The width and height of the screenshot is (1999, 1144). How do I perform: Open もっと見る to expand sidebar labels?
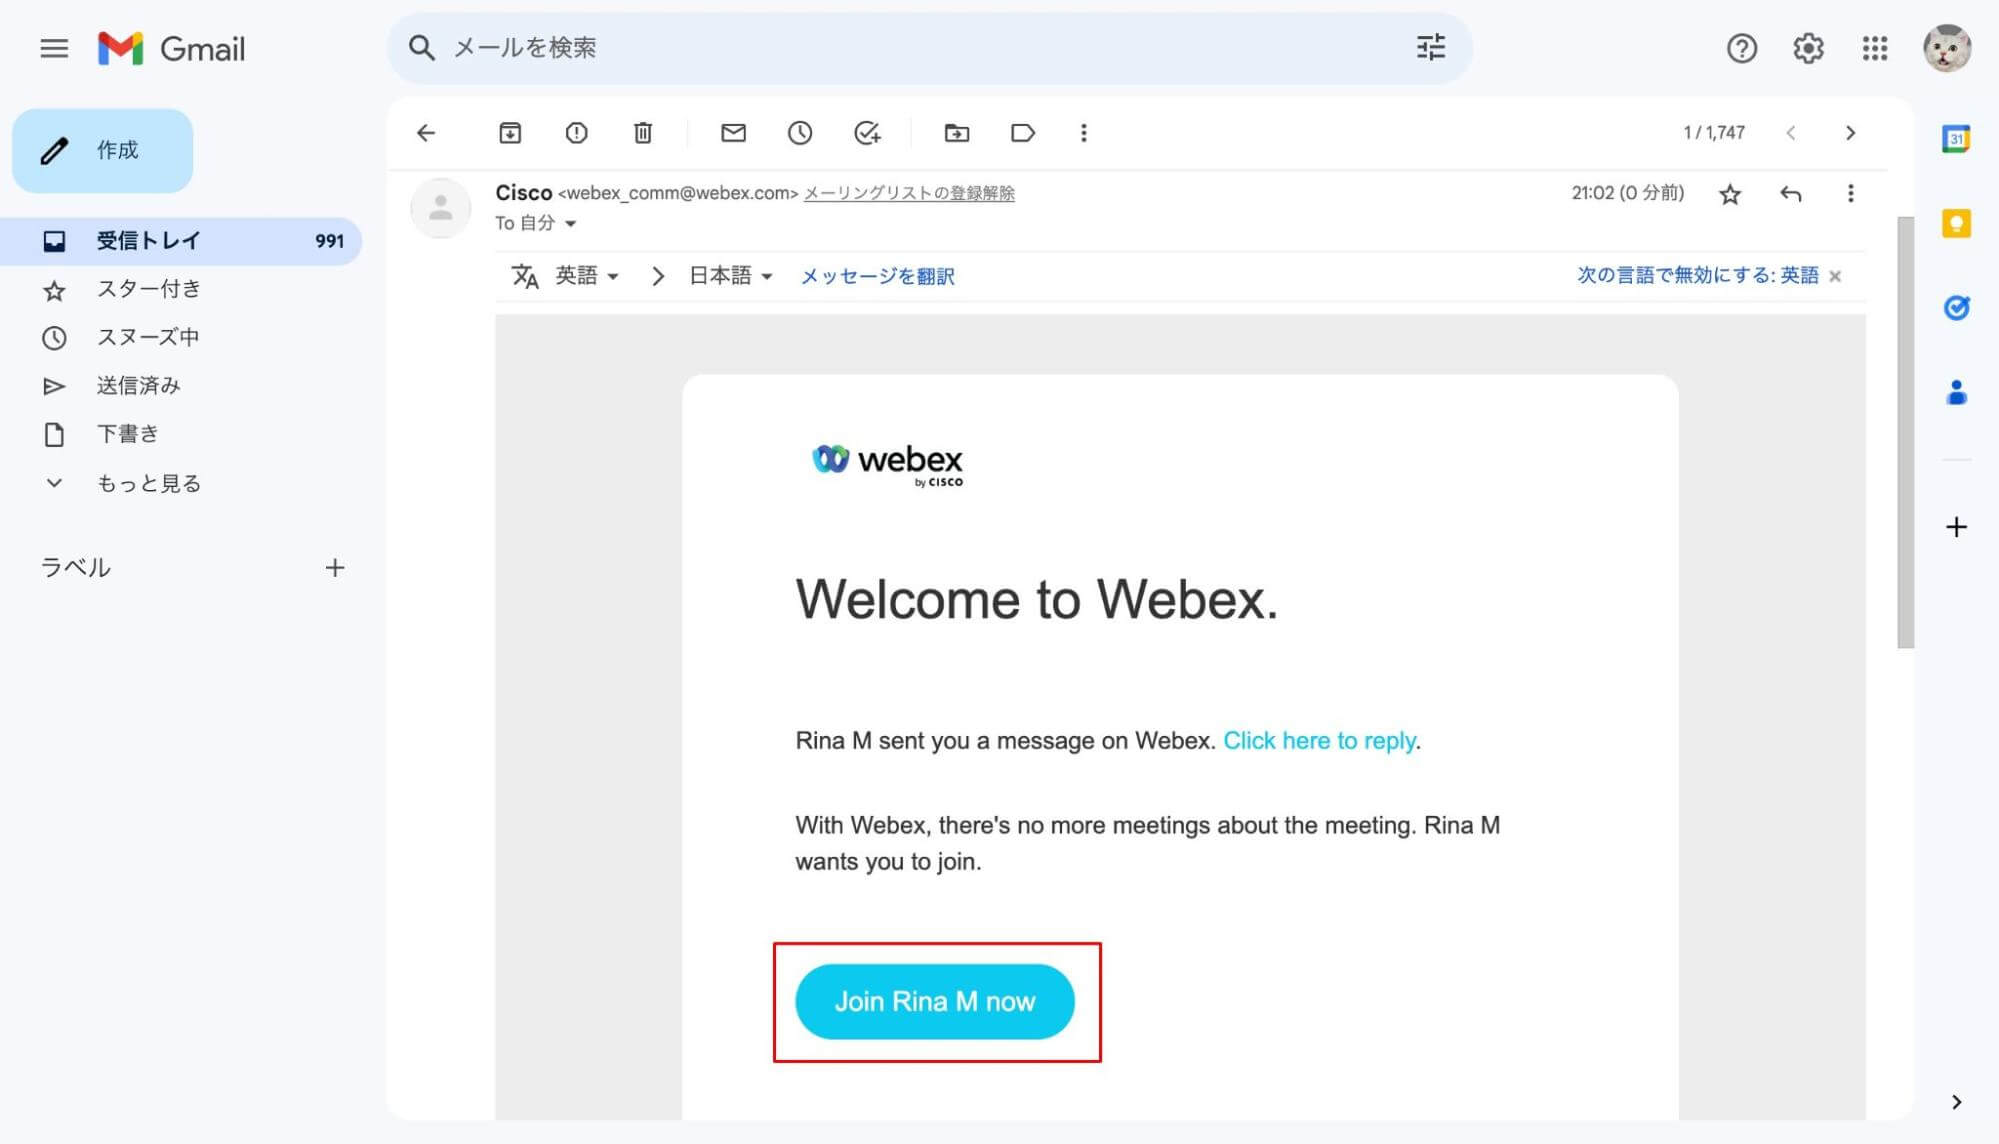147,483
